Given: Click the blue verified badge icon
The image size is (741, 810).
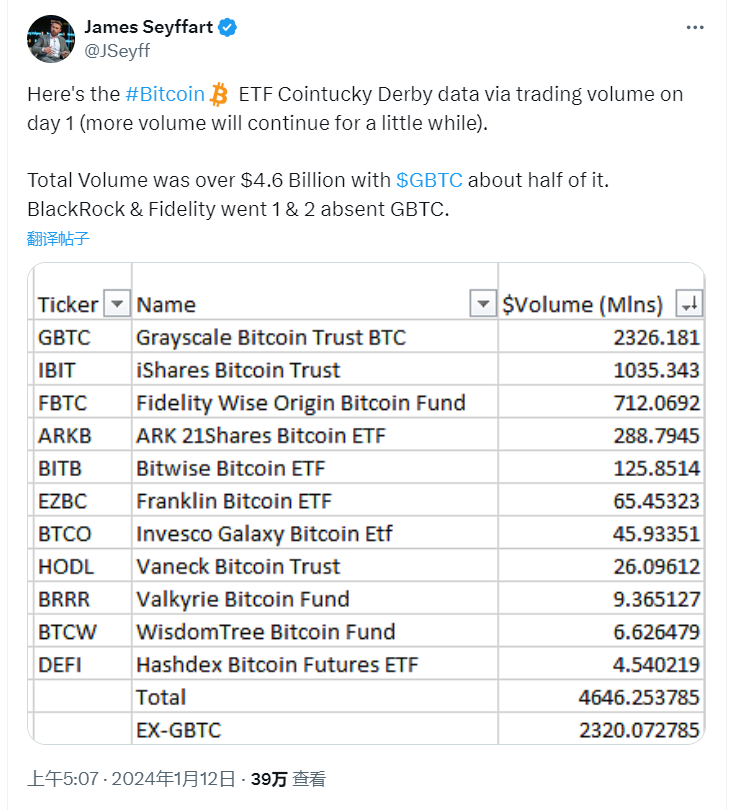Looking at the screenshot, I should click(228, 28).
